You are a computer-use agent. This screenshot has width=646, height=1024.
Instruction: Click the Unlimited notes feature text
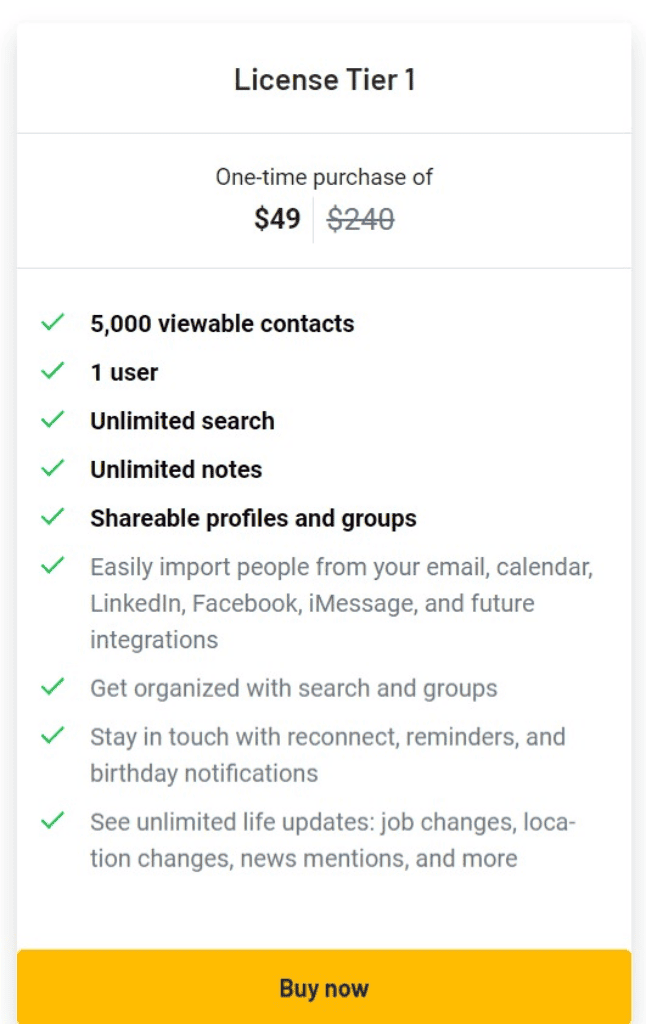176,469
